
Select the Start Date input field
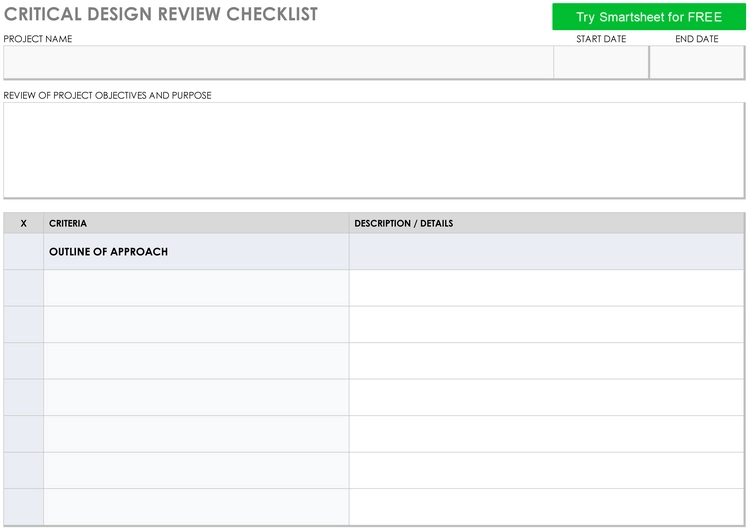(601, 62)
